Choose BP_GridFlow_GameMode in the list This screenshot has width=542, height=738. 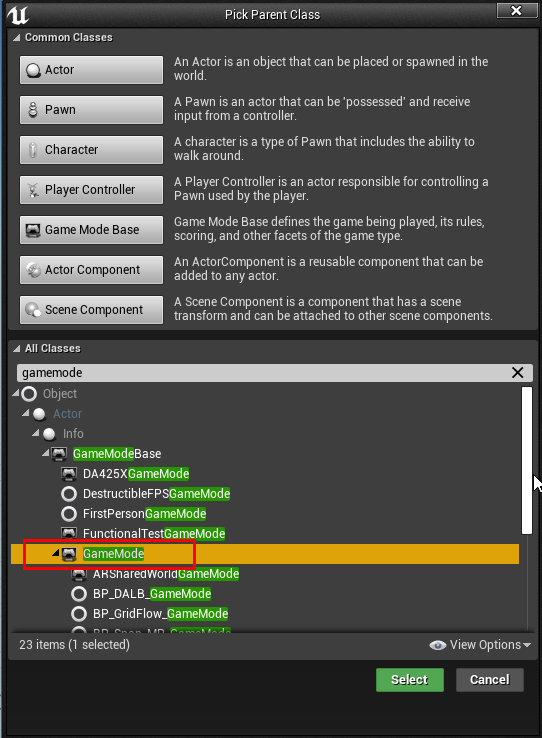tap(160, 614)
